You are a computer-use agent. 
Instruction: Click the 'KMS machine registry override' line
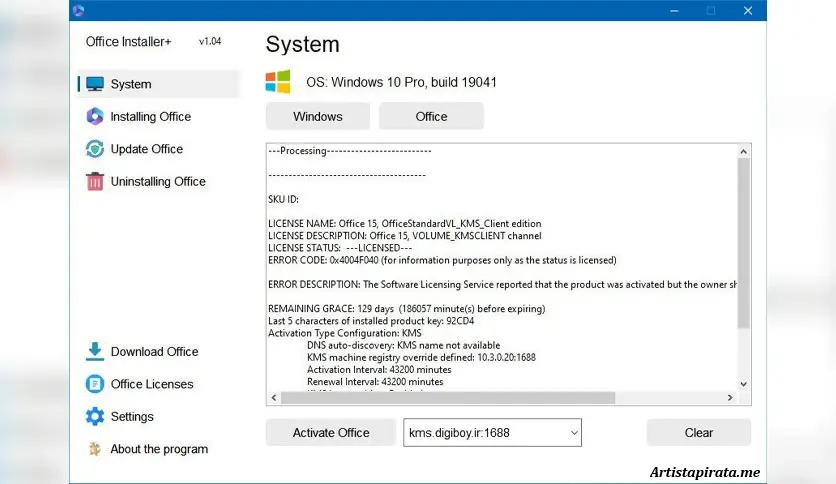click(421, 357)
